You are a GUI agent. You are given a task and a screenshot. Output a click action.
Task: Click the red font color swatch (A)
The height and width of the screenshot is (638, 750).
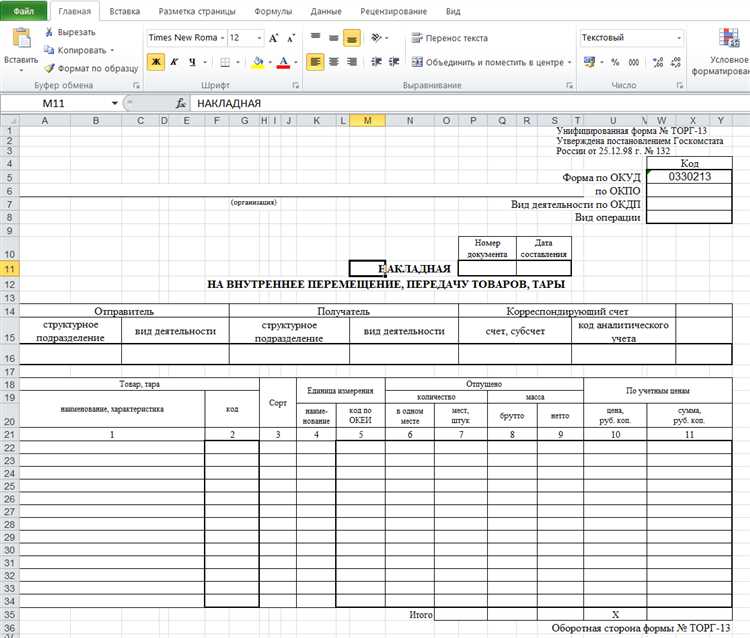tap(283, 62)
